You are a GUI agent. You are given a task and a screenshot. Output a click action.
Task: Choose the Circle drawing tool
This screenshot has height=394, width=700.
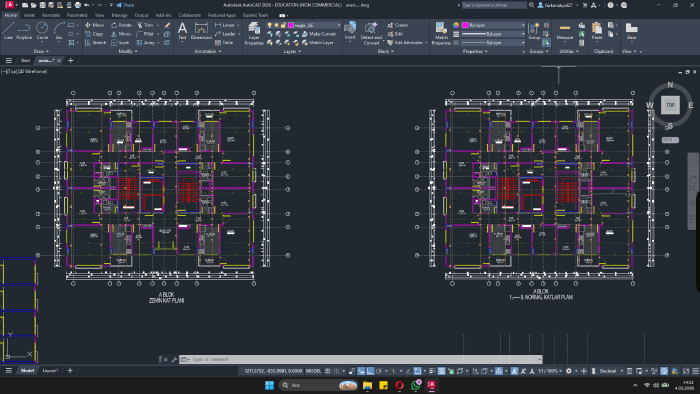42,31
